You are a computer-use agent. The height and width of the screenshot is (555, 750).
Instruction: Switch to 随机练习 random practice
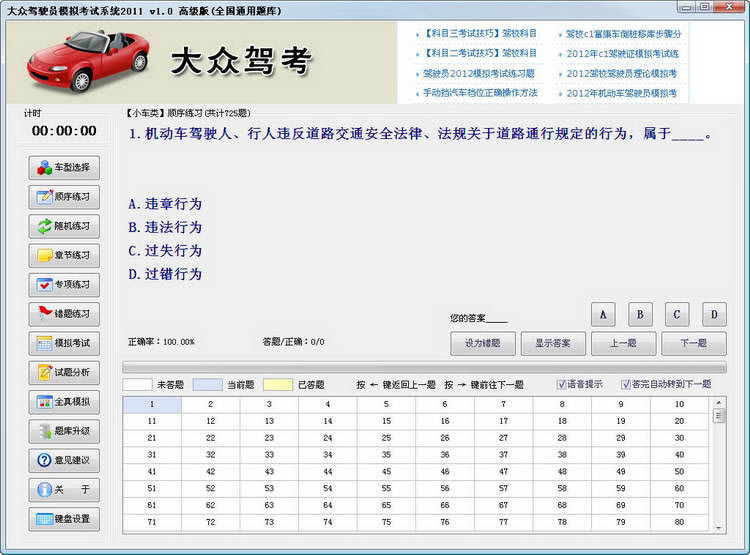coord(63,226)
